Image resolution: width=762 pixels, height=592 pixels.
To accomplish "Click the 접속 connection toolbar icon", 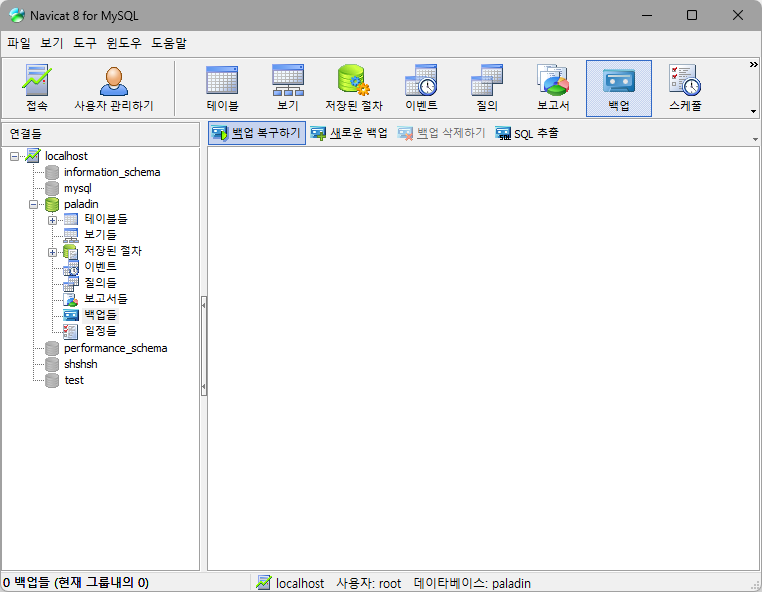I will pyautogui.click(x=37, y=88).
